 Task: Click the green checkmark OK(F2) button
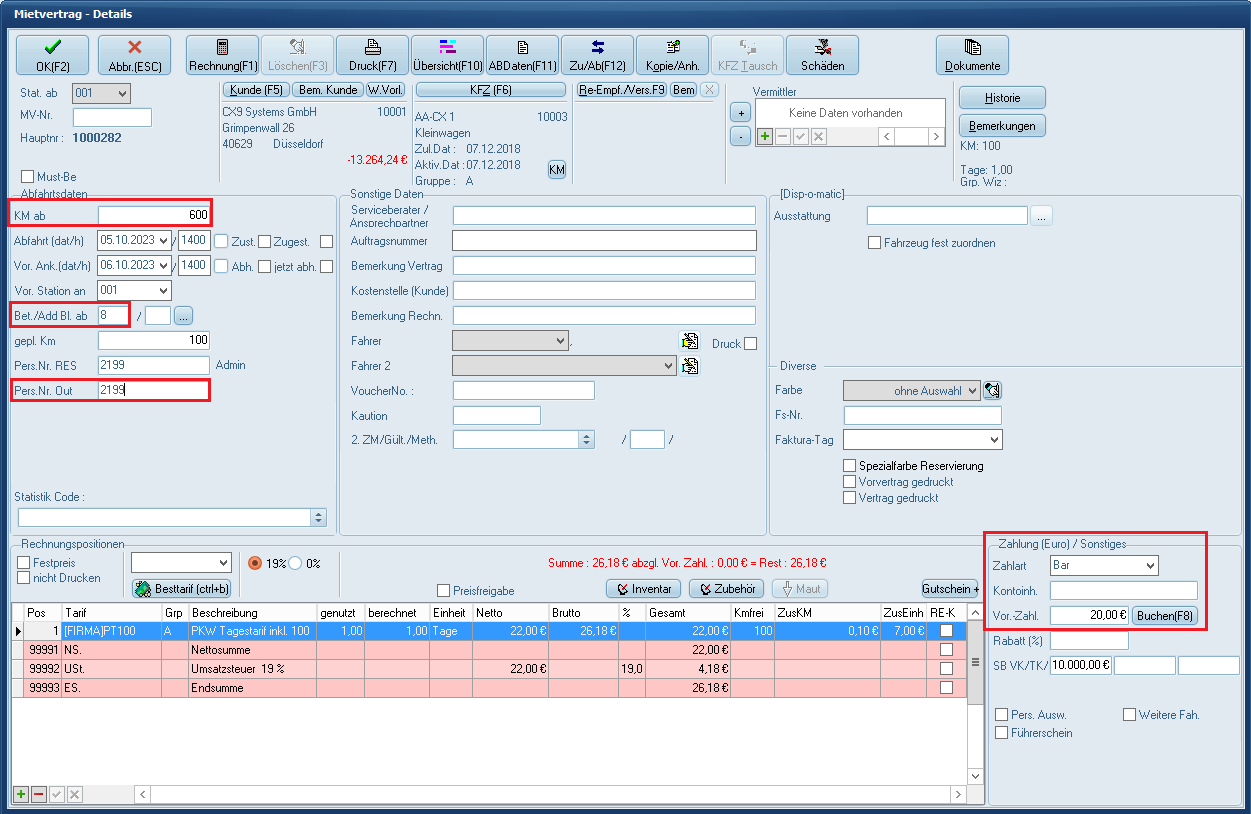click(x=52, y=55)
